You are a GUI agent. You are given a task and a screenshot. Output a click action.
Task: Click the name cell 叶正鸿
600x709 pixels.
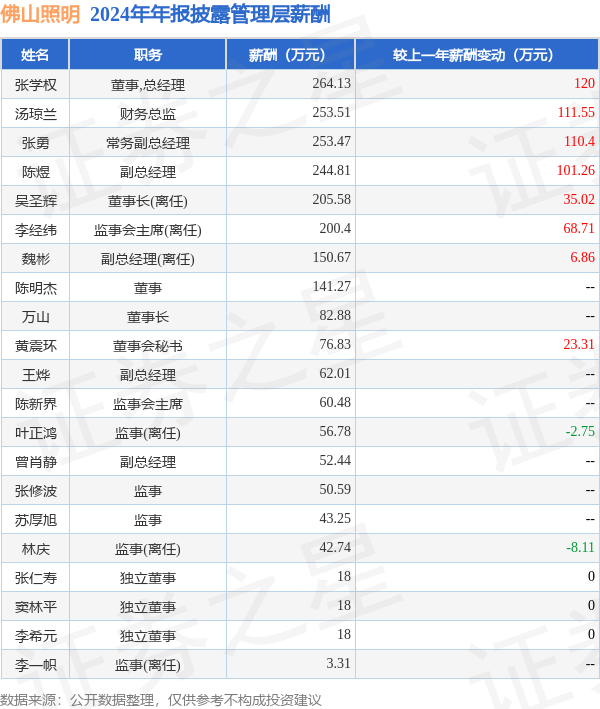tap(36, 433)
